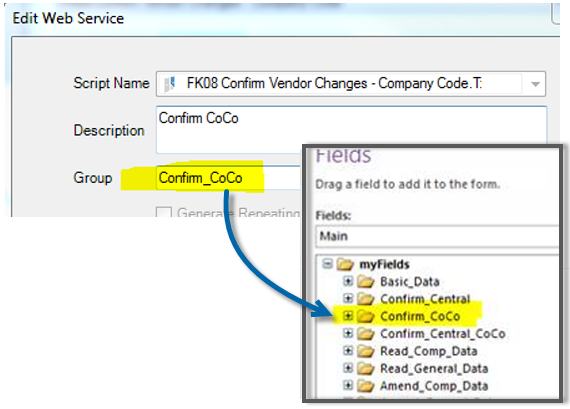Viewport: 570px width, 409px height.
Task: Click the highlighted Confirm_CoCo folder icon
Action: pos(365,316)
